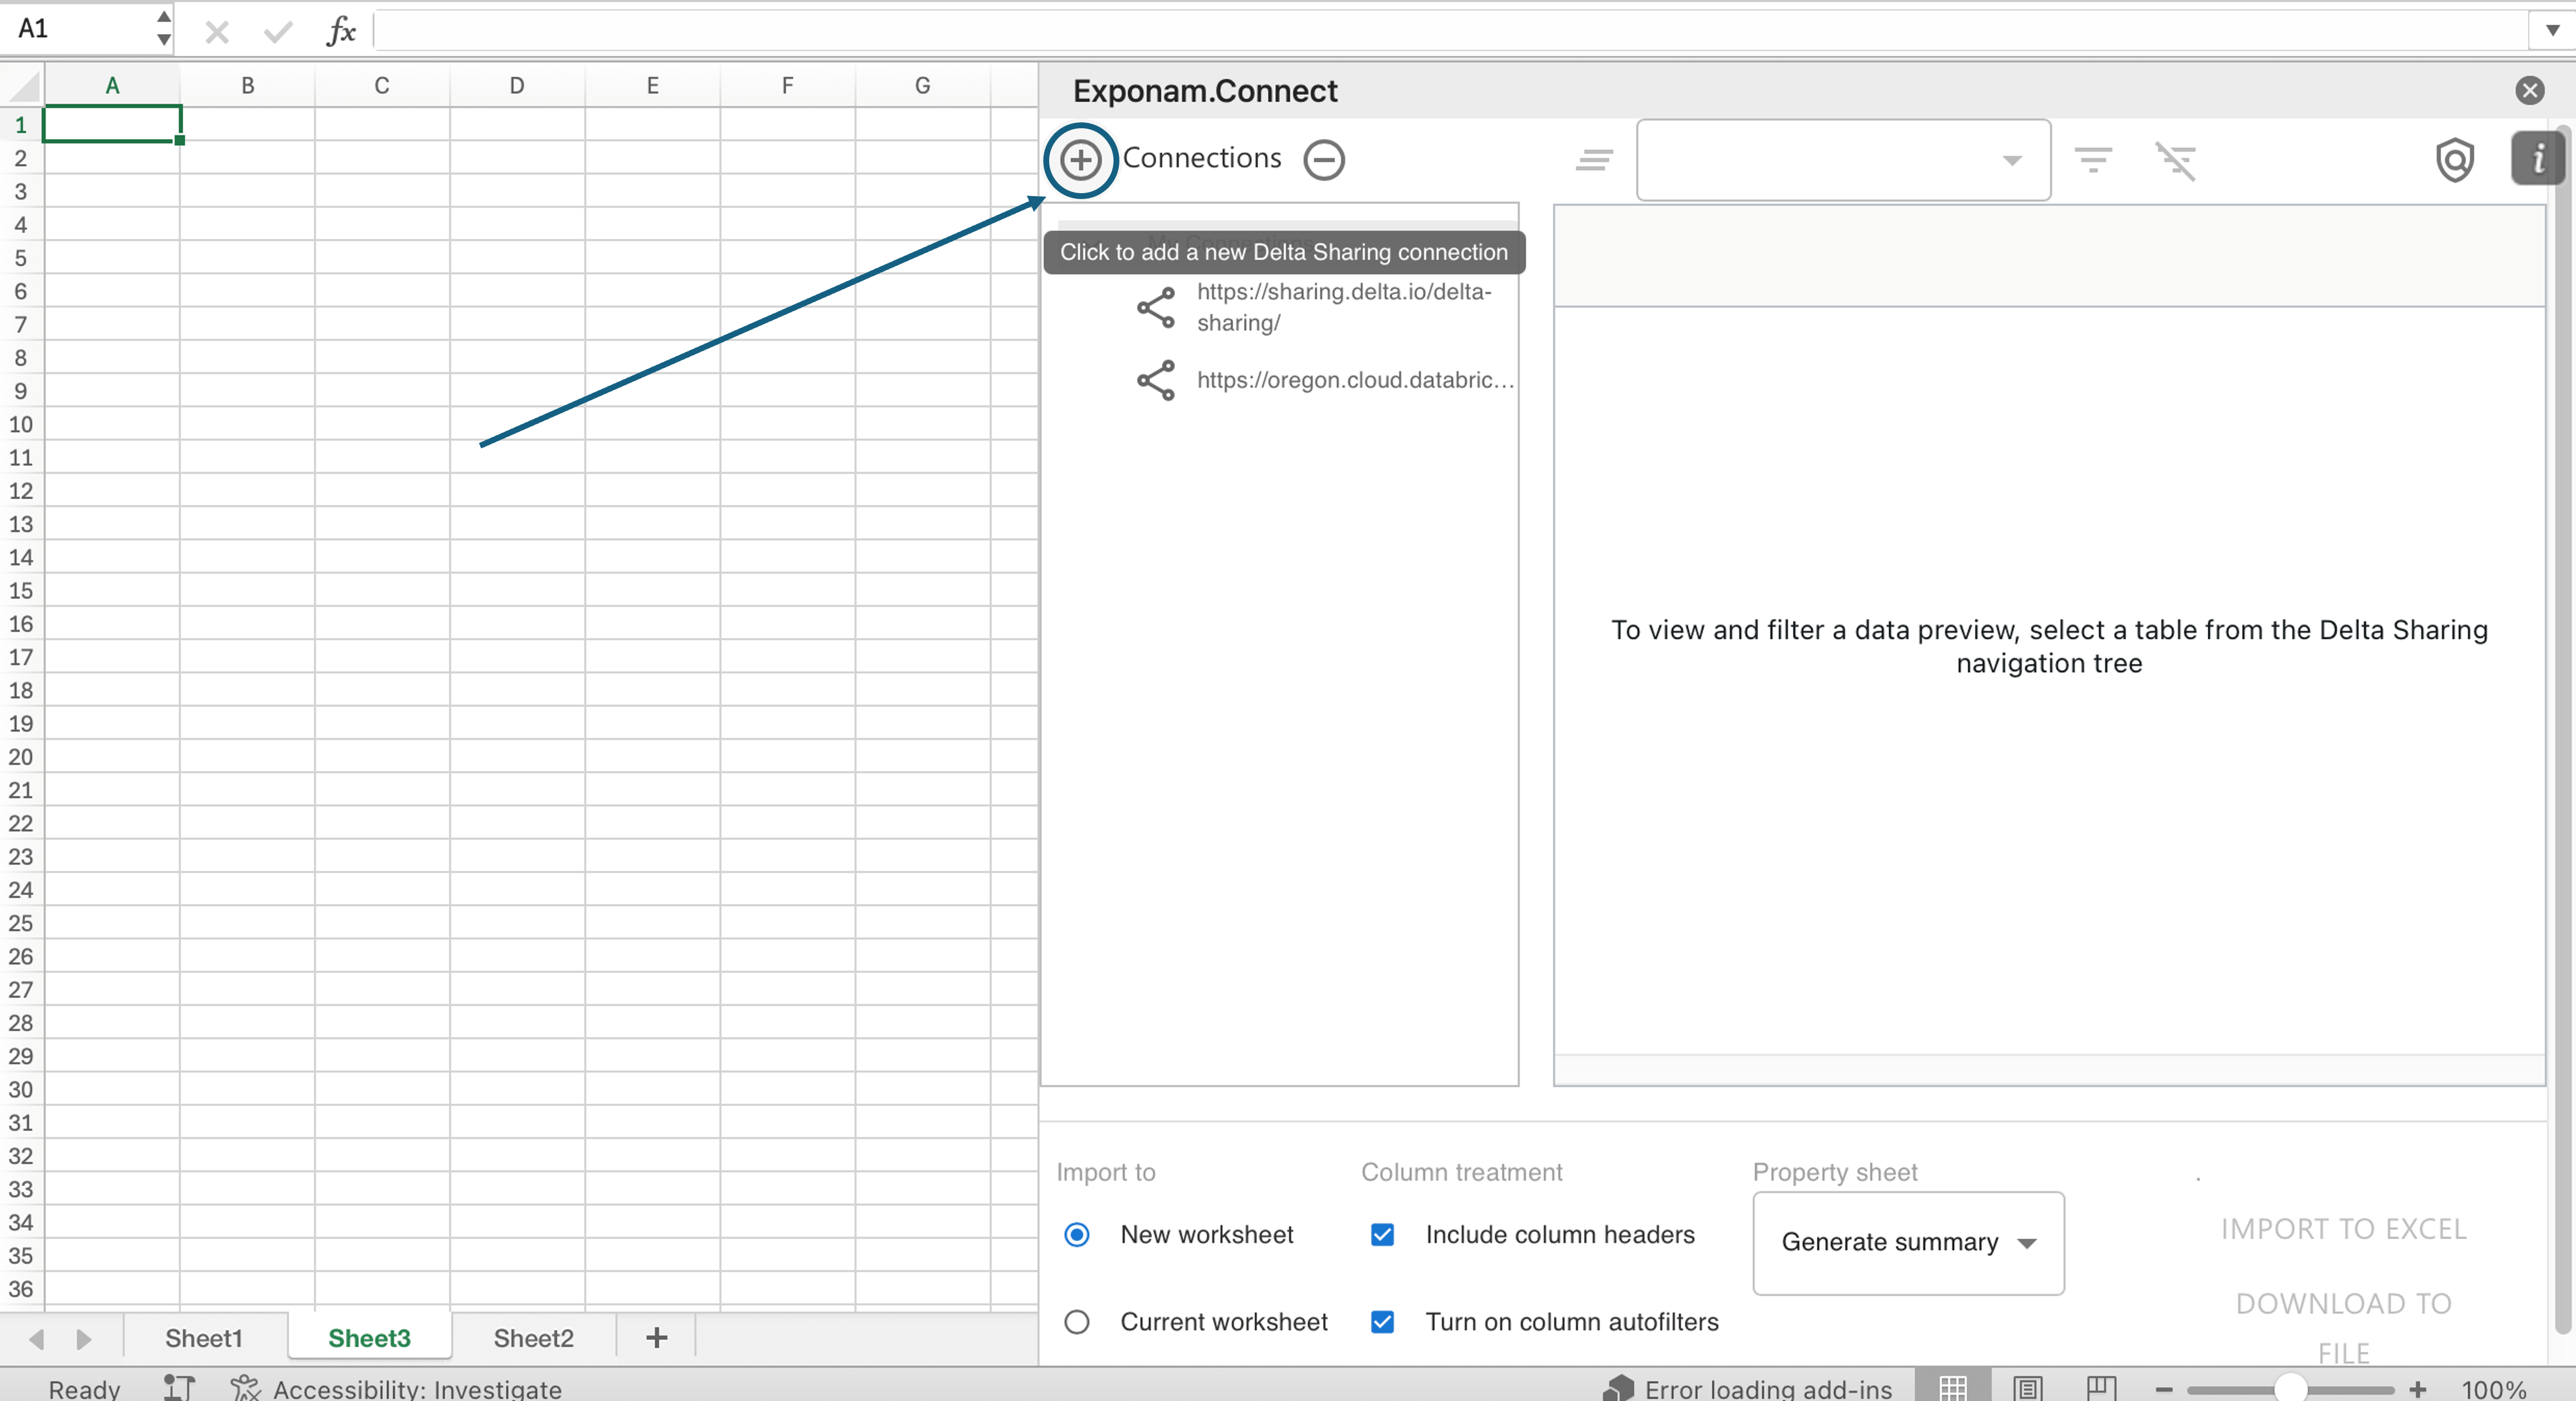
Task: Open the Generate summary dropdown
Action: coord(1908,1242)
